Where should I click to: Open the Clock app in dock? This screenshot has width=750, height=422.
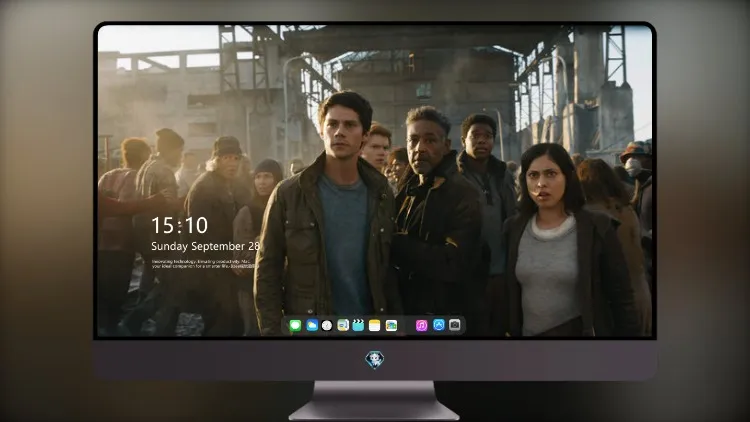[x=327, y=325]
